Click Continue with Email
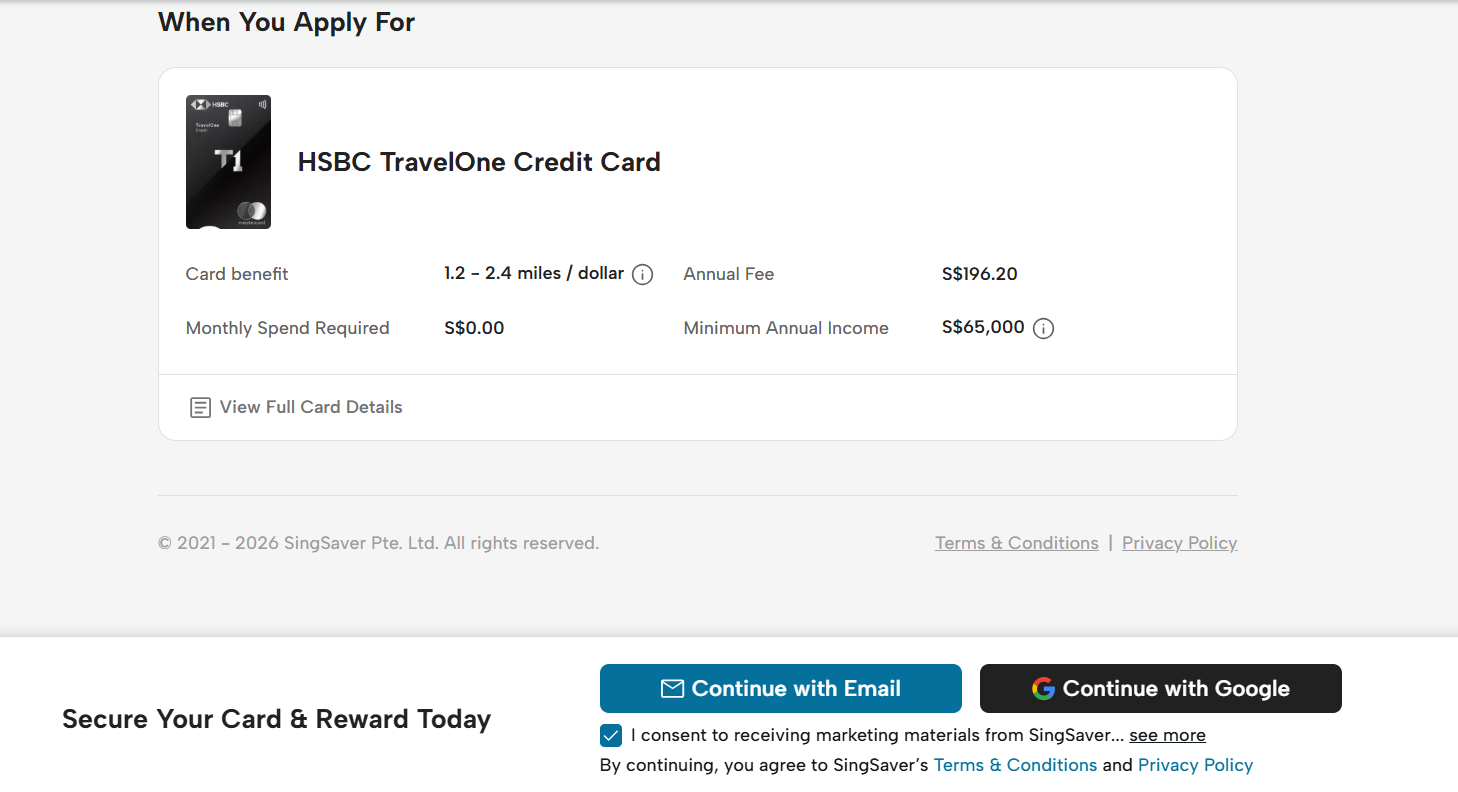The image size is (1458, 792). 780,688
